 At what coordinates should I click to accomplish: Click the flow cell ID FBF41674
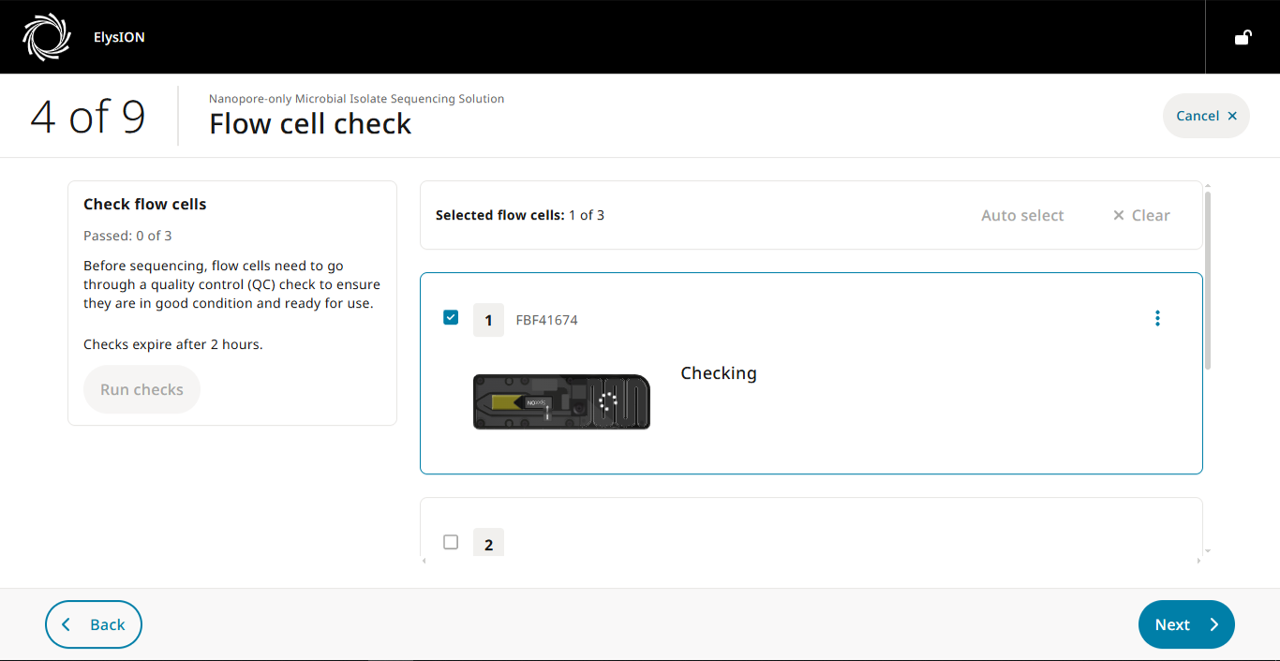546,320
